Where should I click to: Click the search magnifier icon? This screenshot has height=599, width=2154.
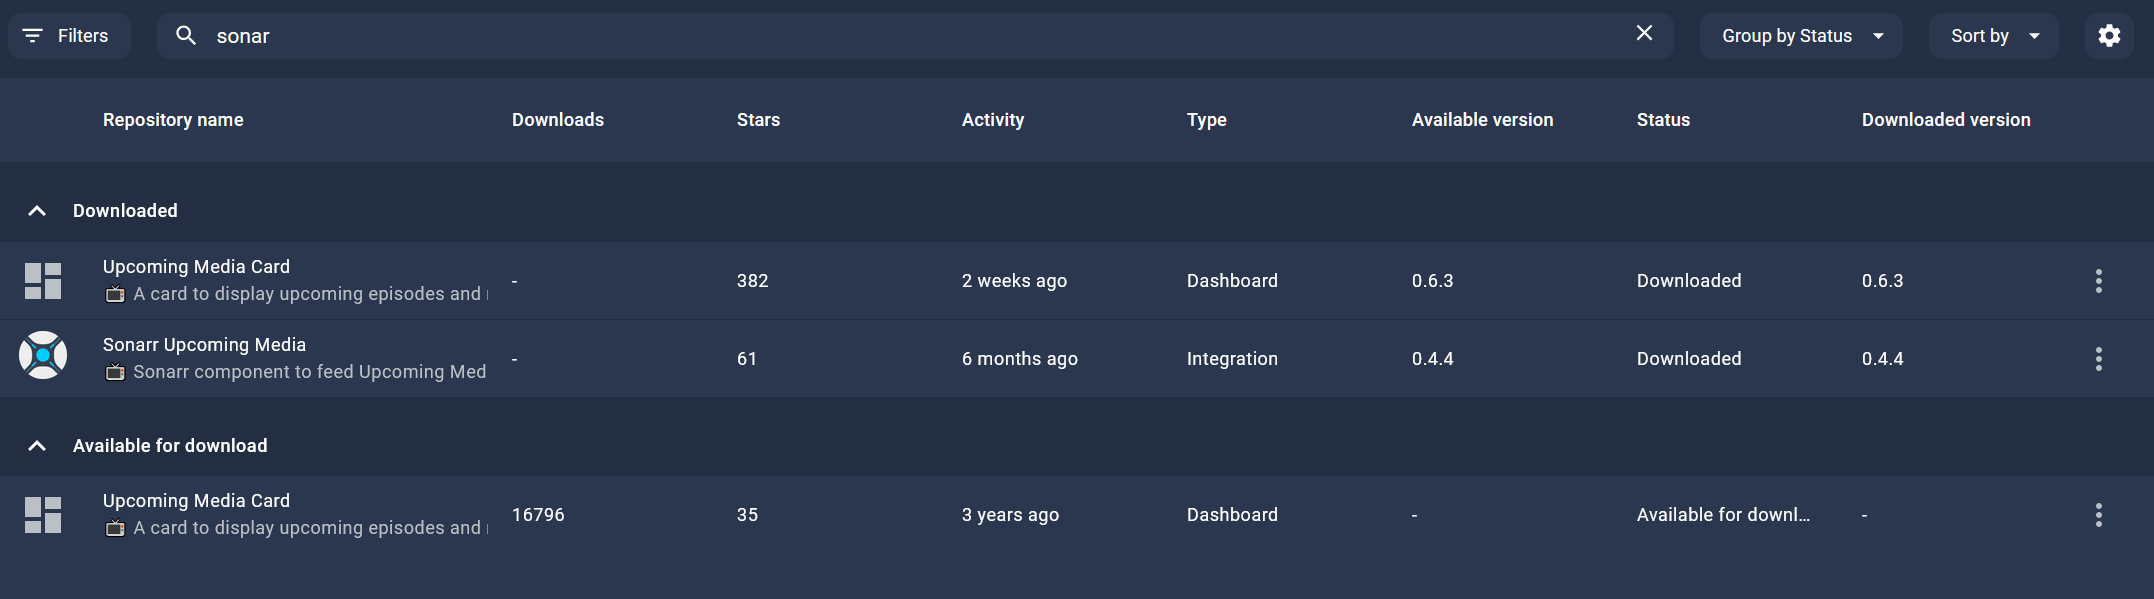coord(186,36)
